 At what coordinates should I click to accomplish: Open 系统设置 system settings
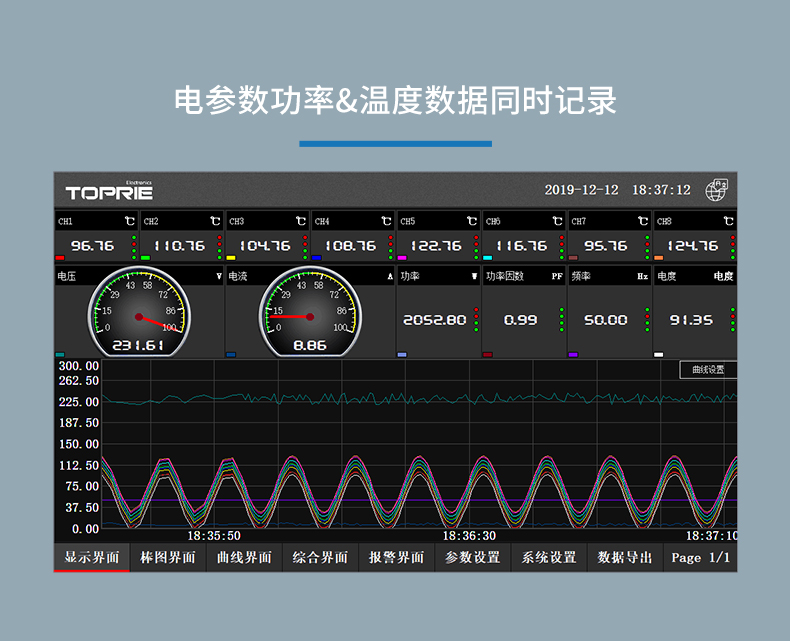point(549,558)
